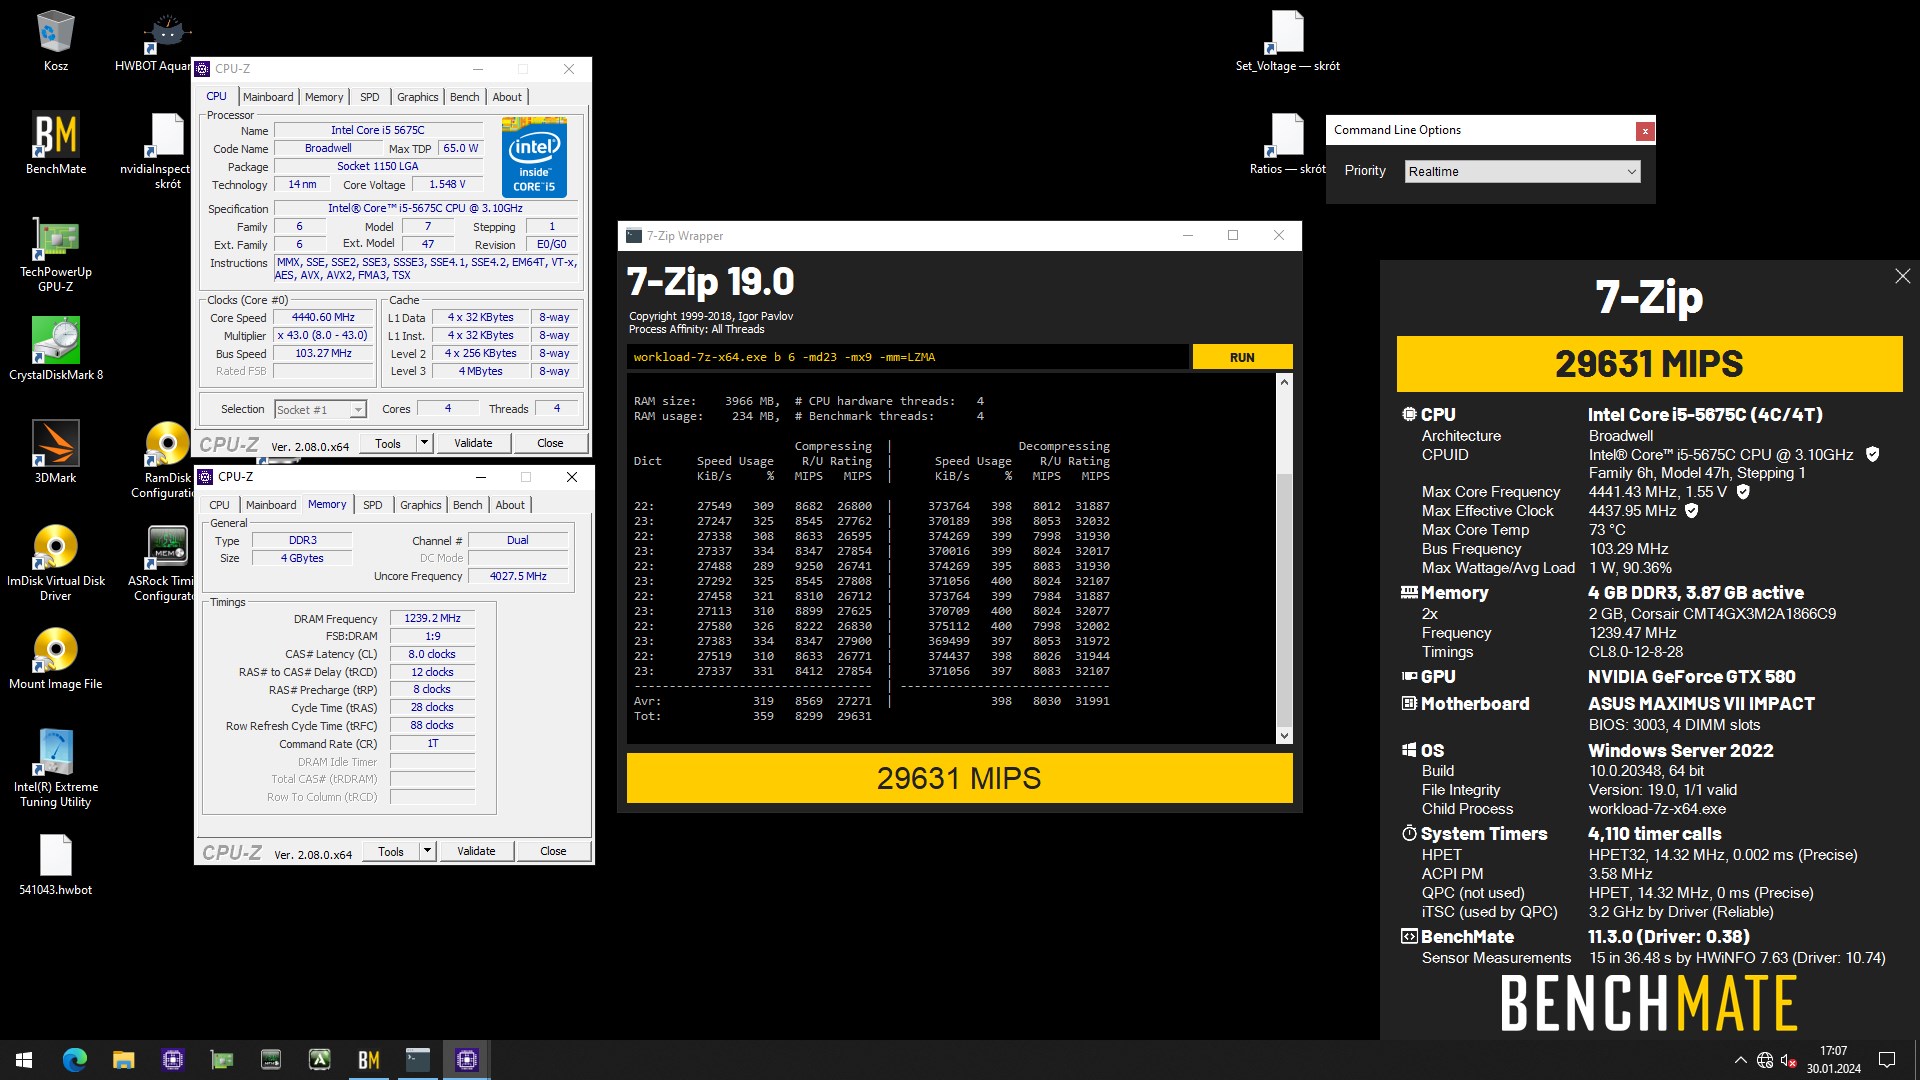Launch BenchMate desktop icon
Screen dimensions: 1920x1080
pos(56,143)
